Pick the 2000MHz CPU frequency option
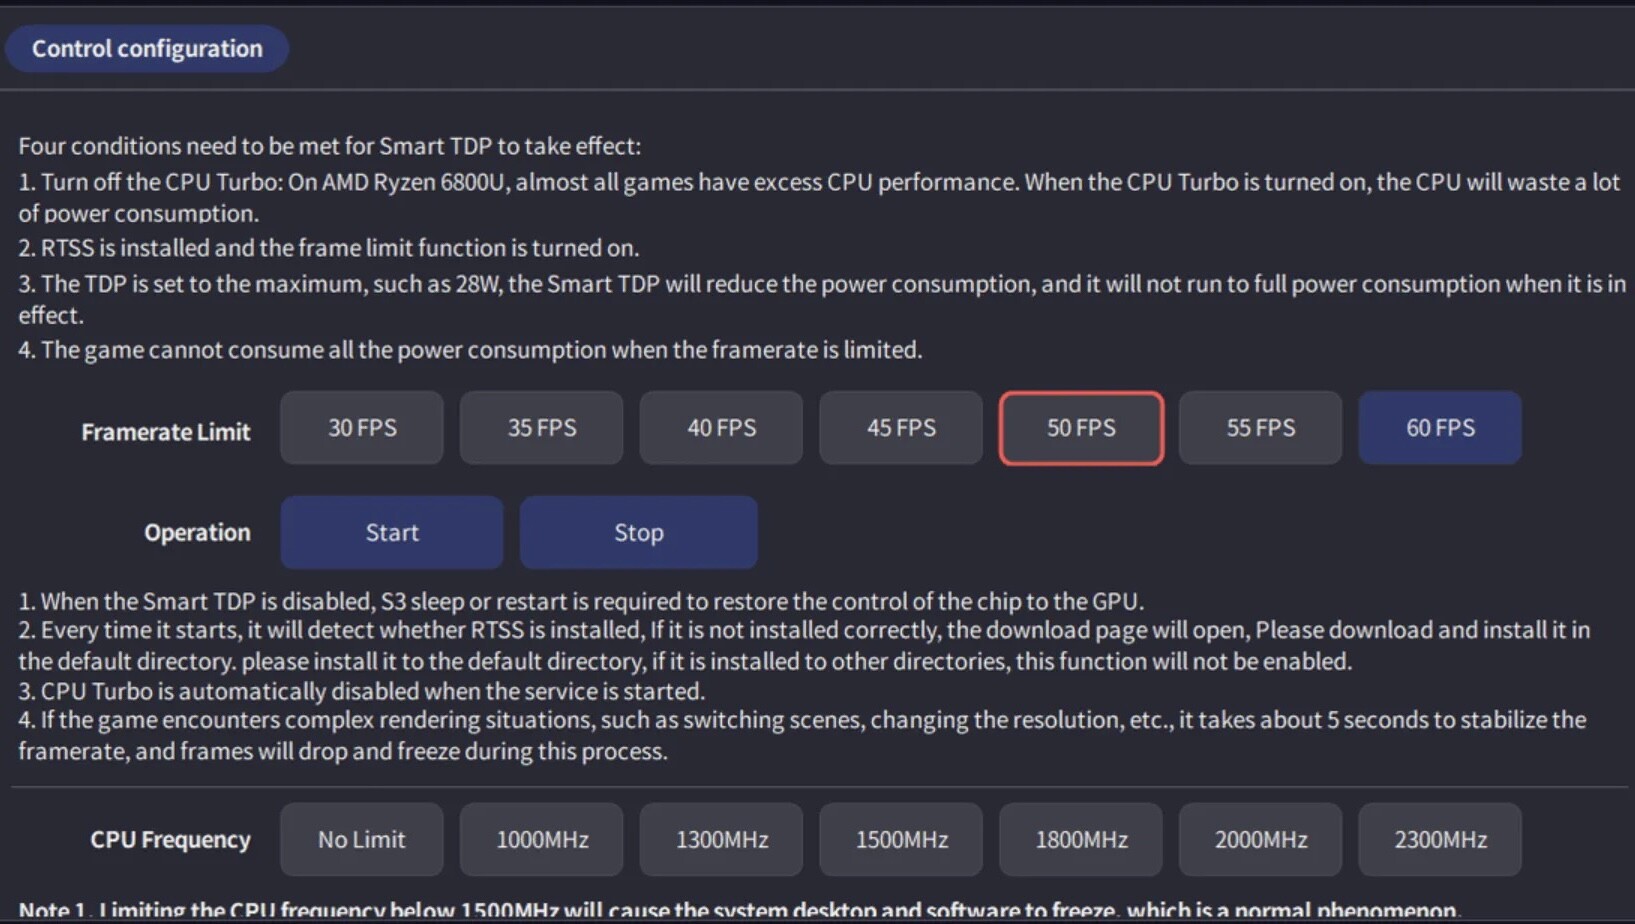 (1260, 840)
